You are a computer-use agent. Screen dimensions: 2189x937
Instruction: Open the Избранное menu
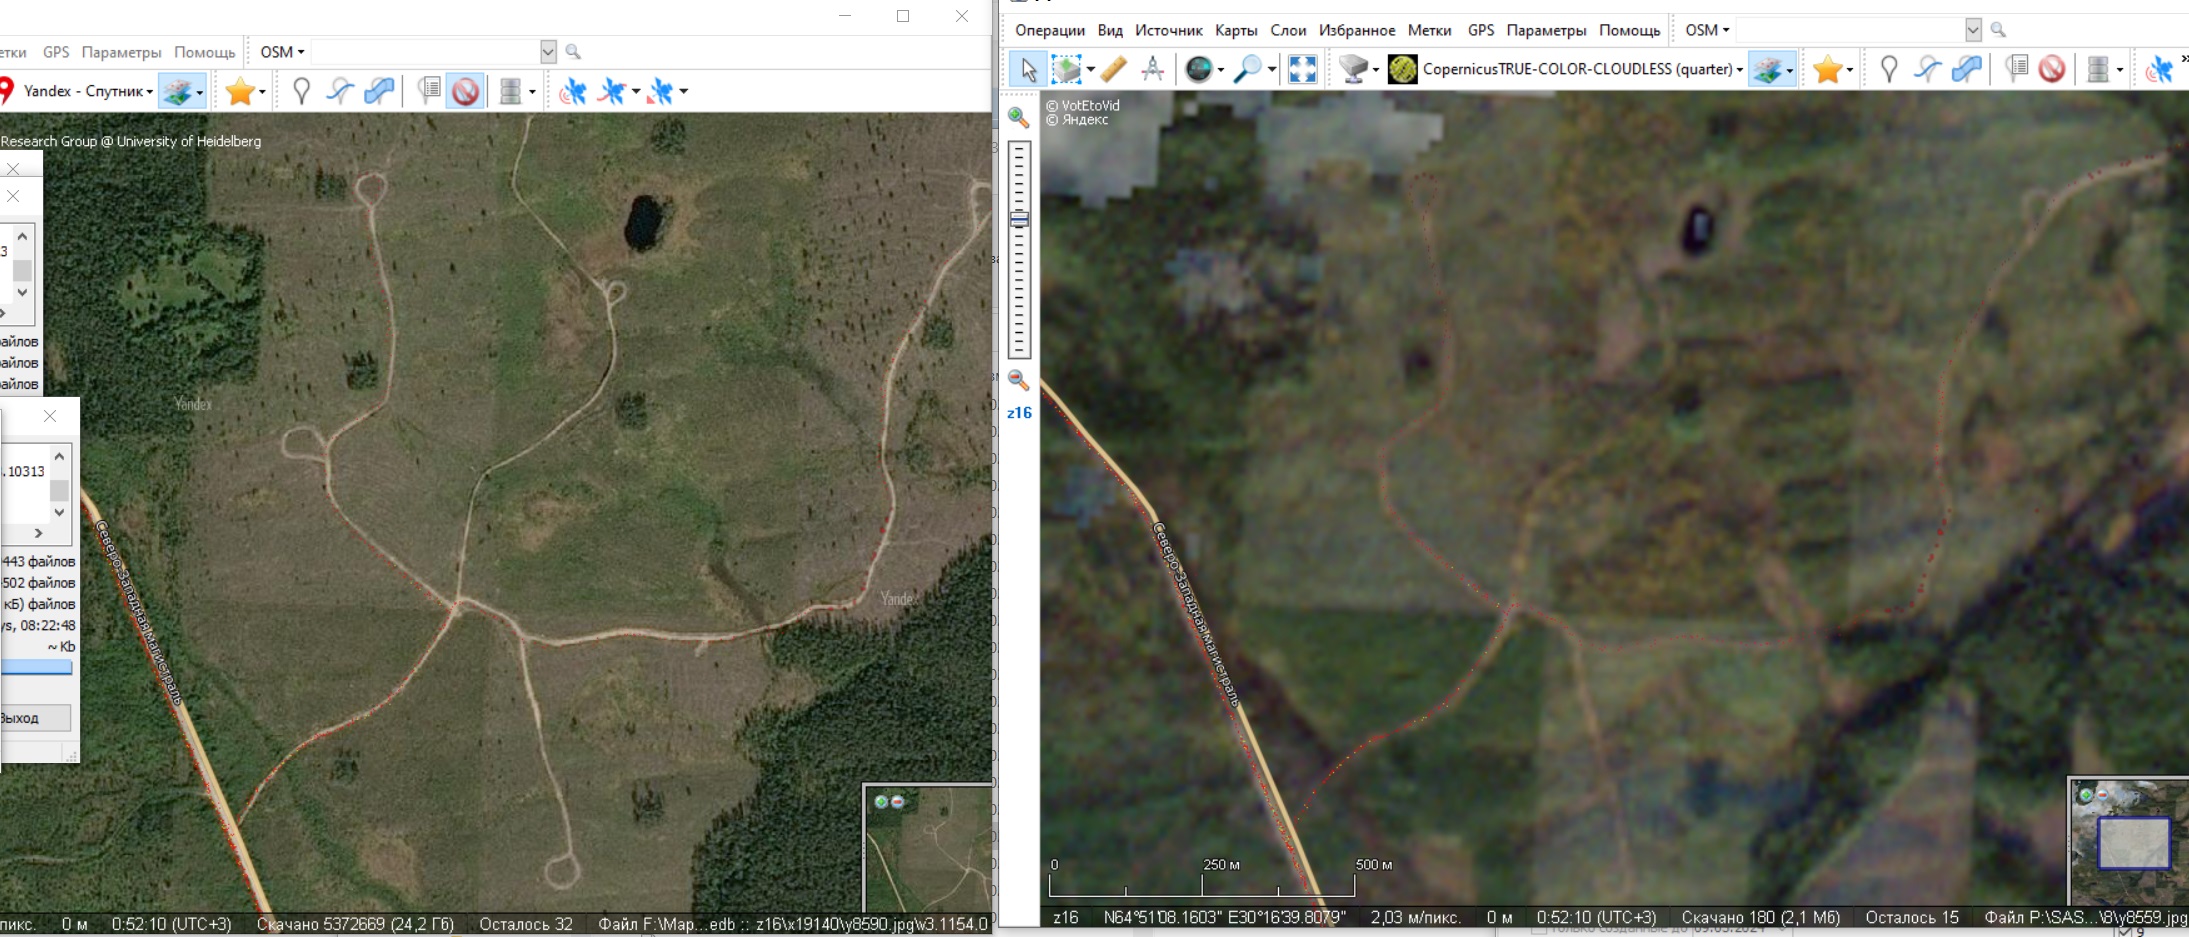click(1356, 30)
